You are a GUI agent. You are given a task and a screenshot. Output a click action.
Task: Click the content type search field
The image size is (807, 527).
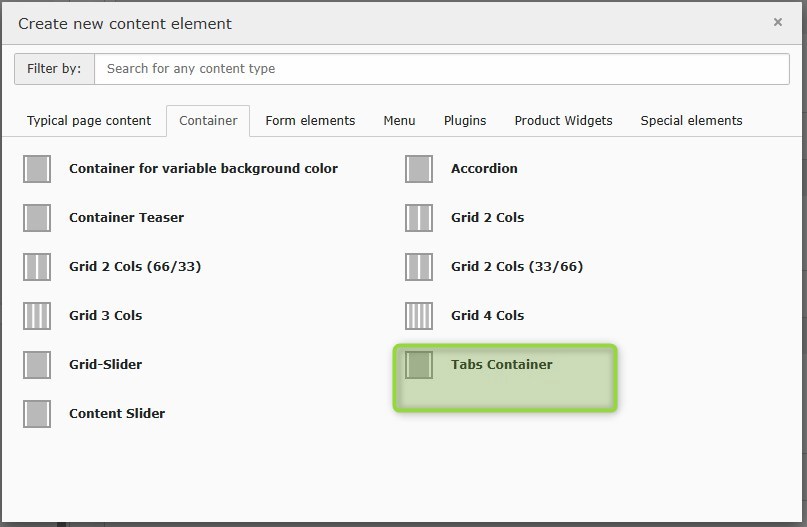441,69
